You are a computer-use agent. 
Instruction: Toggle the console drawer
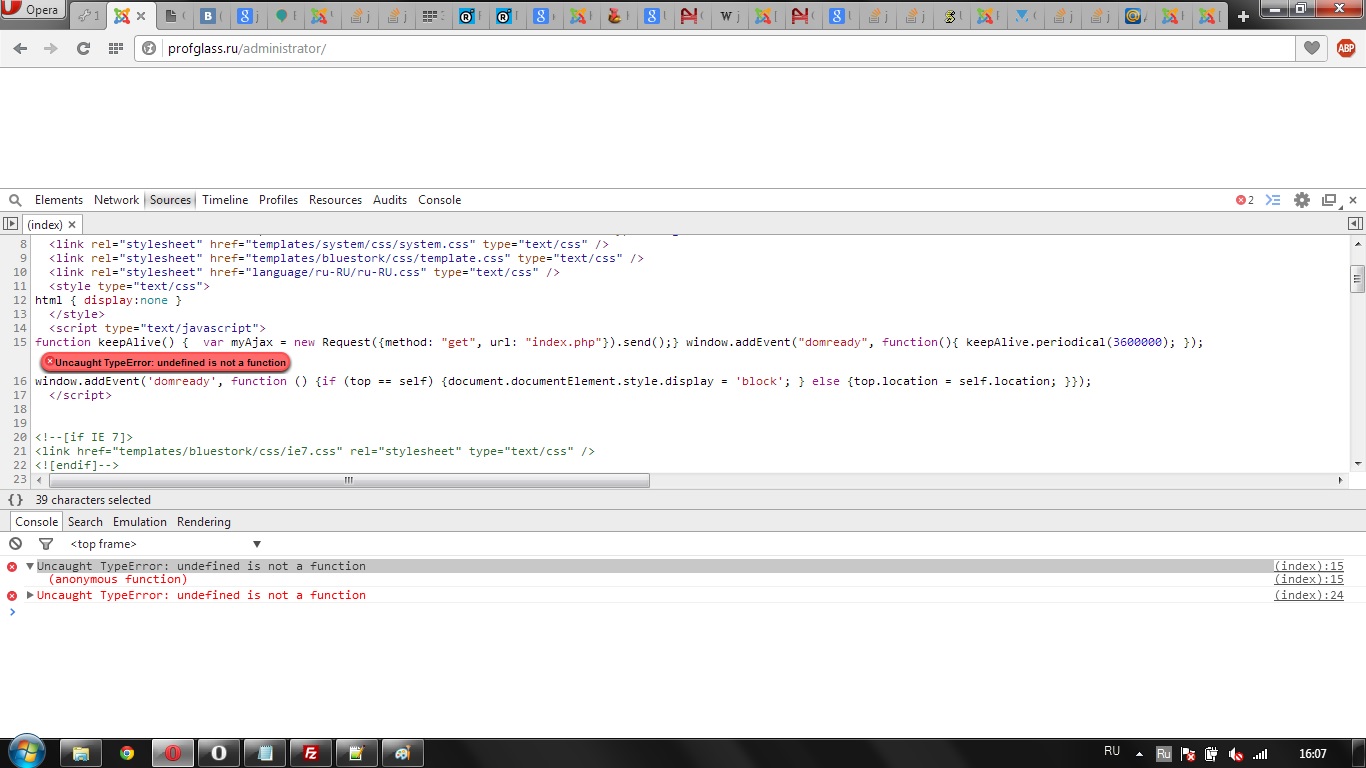click(1273, 200)
